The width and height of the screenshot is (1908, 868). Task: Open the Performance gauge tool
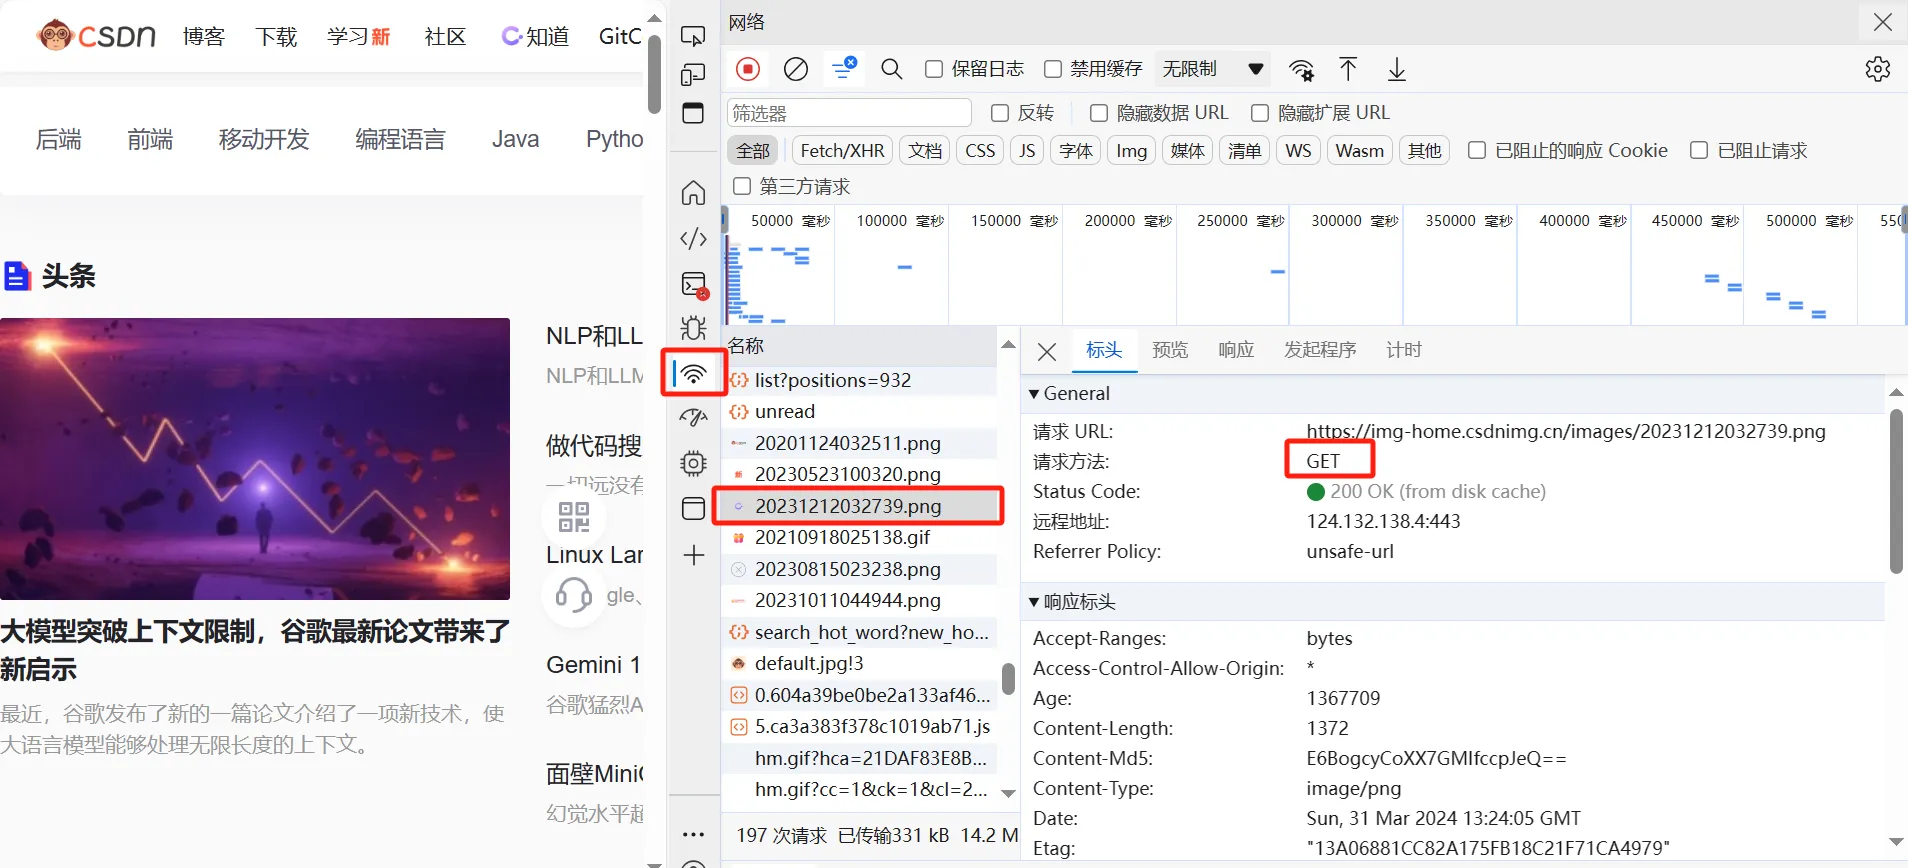(x=693, y=418)
